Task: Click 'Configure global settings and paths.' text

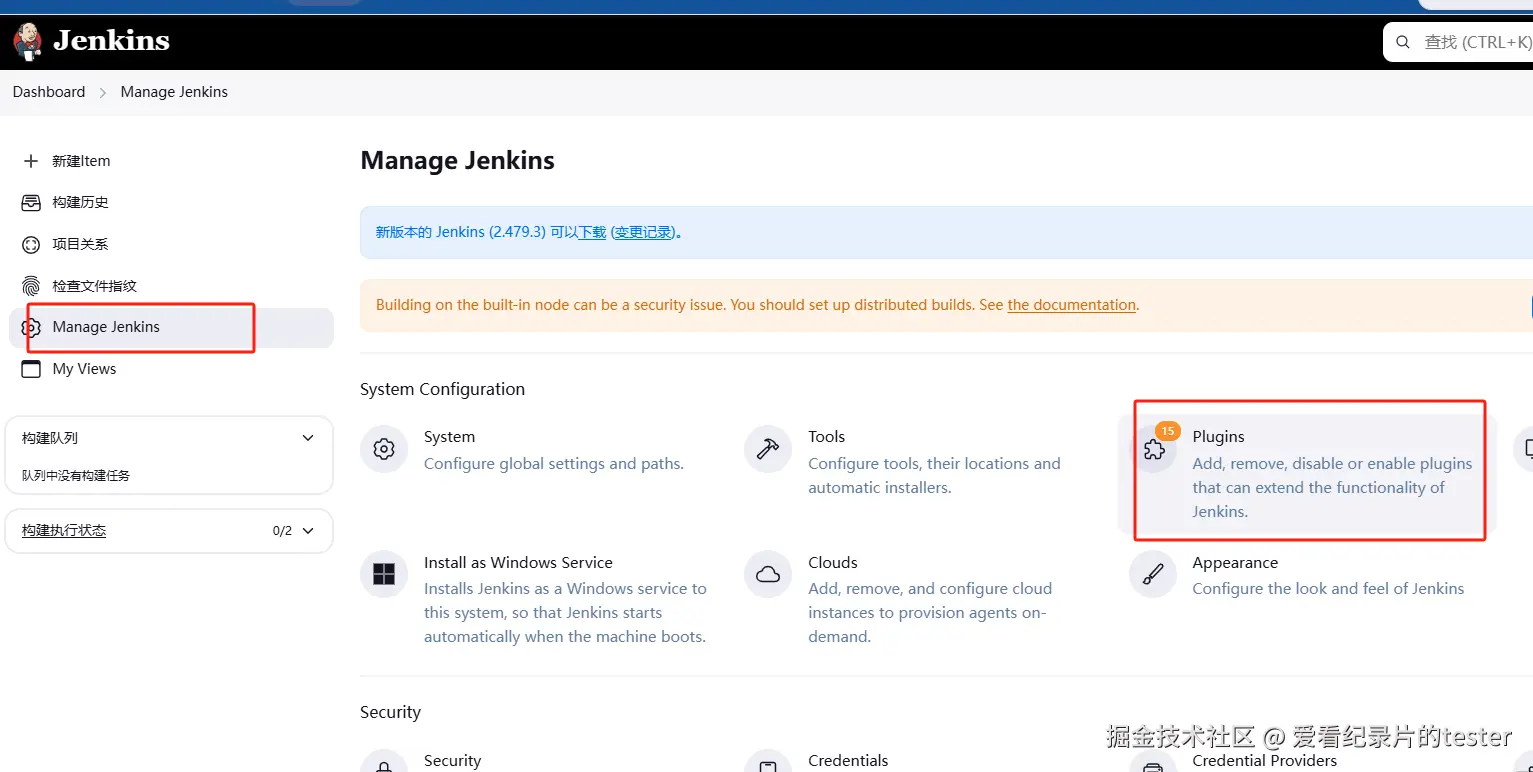Action: 554,464
